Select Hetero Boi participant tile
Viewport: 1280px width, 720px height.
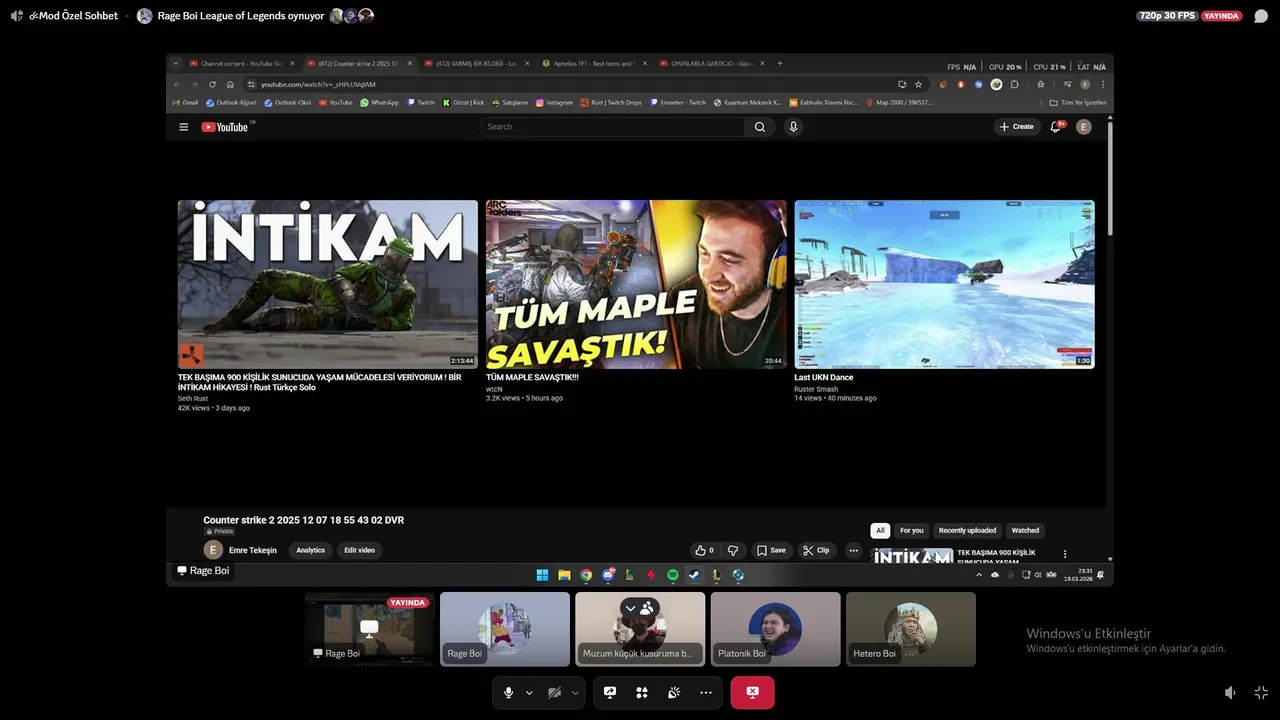coord(911,629)
